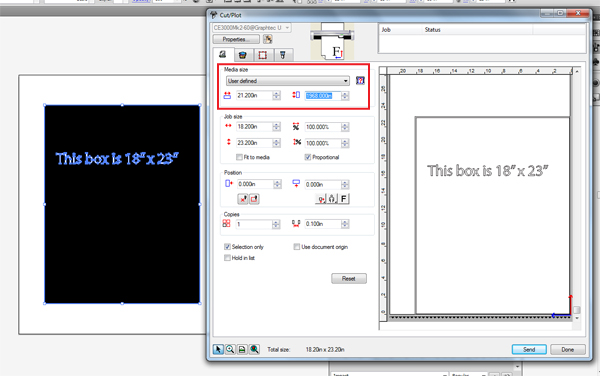This screenshot has height=376, width=600.
Task: Click the rotate icon left of F button
Action: 332,199
